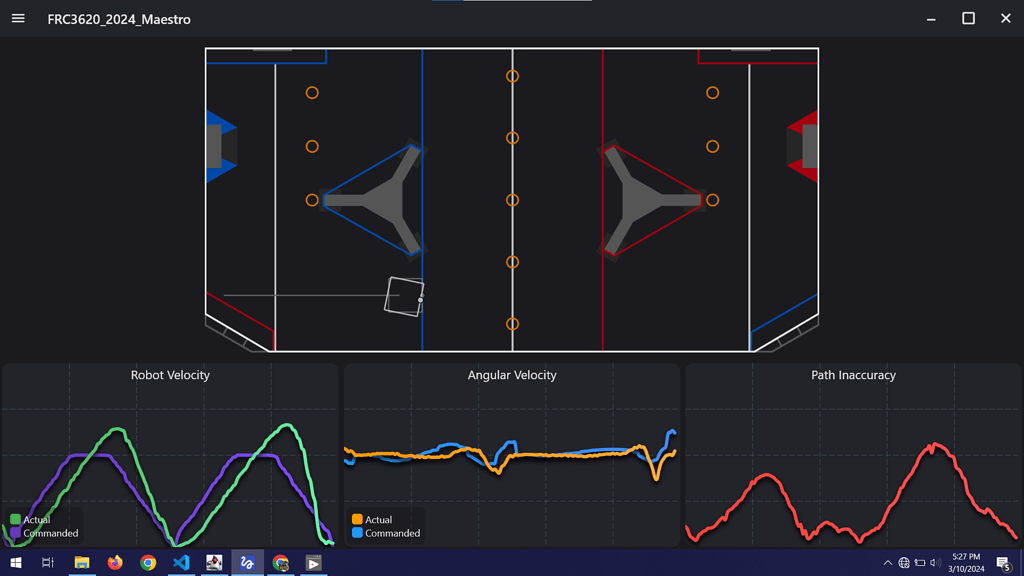Open the notification center with 5 alerts
Viewport: 1024px width, 576px height.
(1004, 562)
